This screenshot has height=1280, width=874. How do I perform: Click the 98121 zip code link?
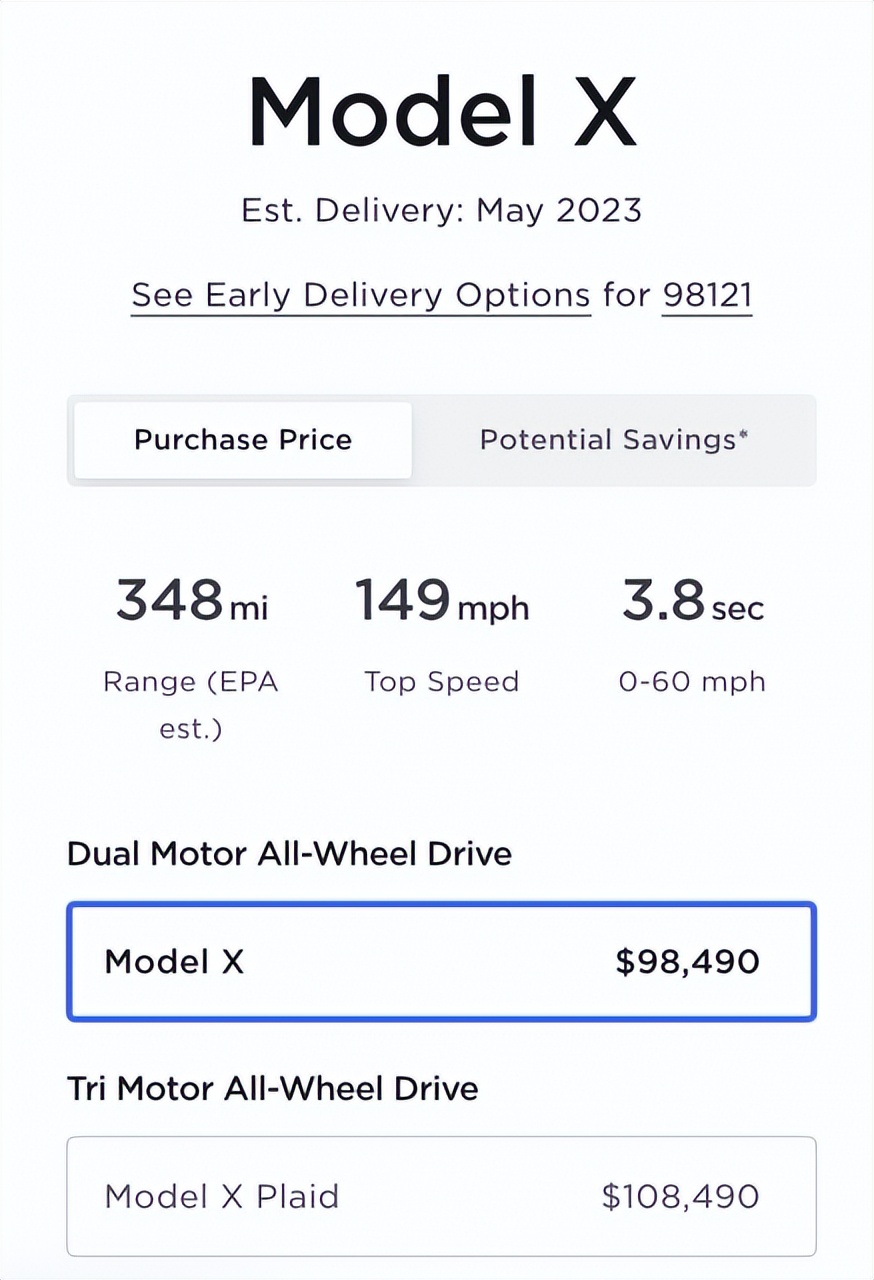(x=706, y=296)
